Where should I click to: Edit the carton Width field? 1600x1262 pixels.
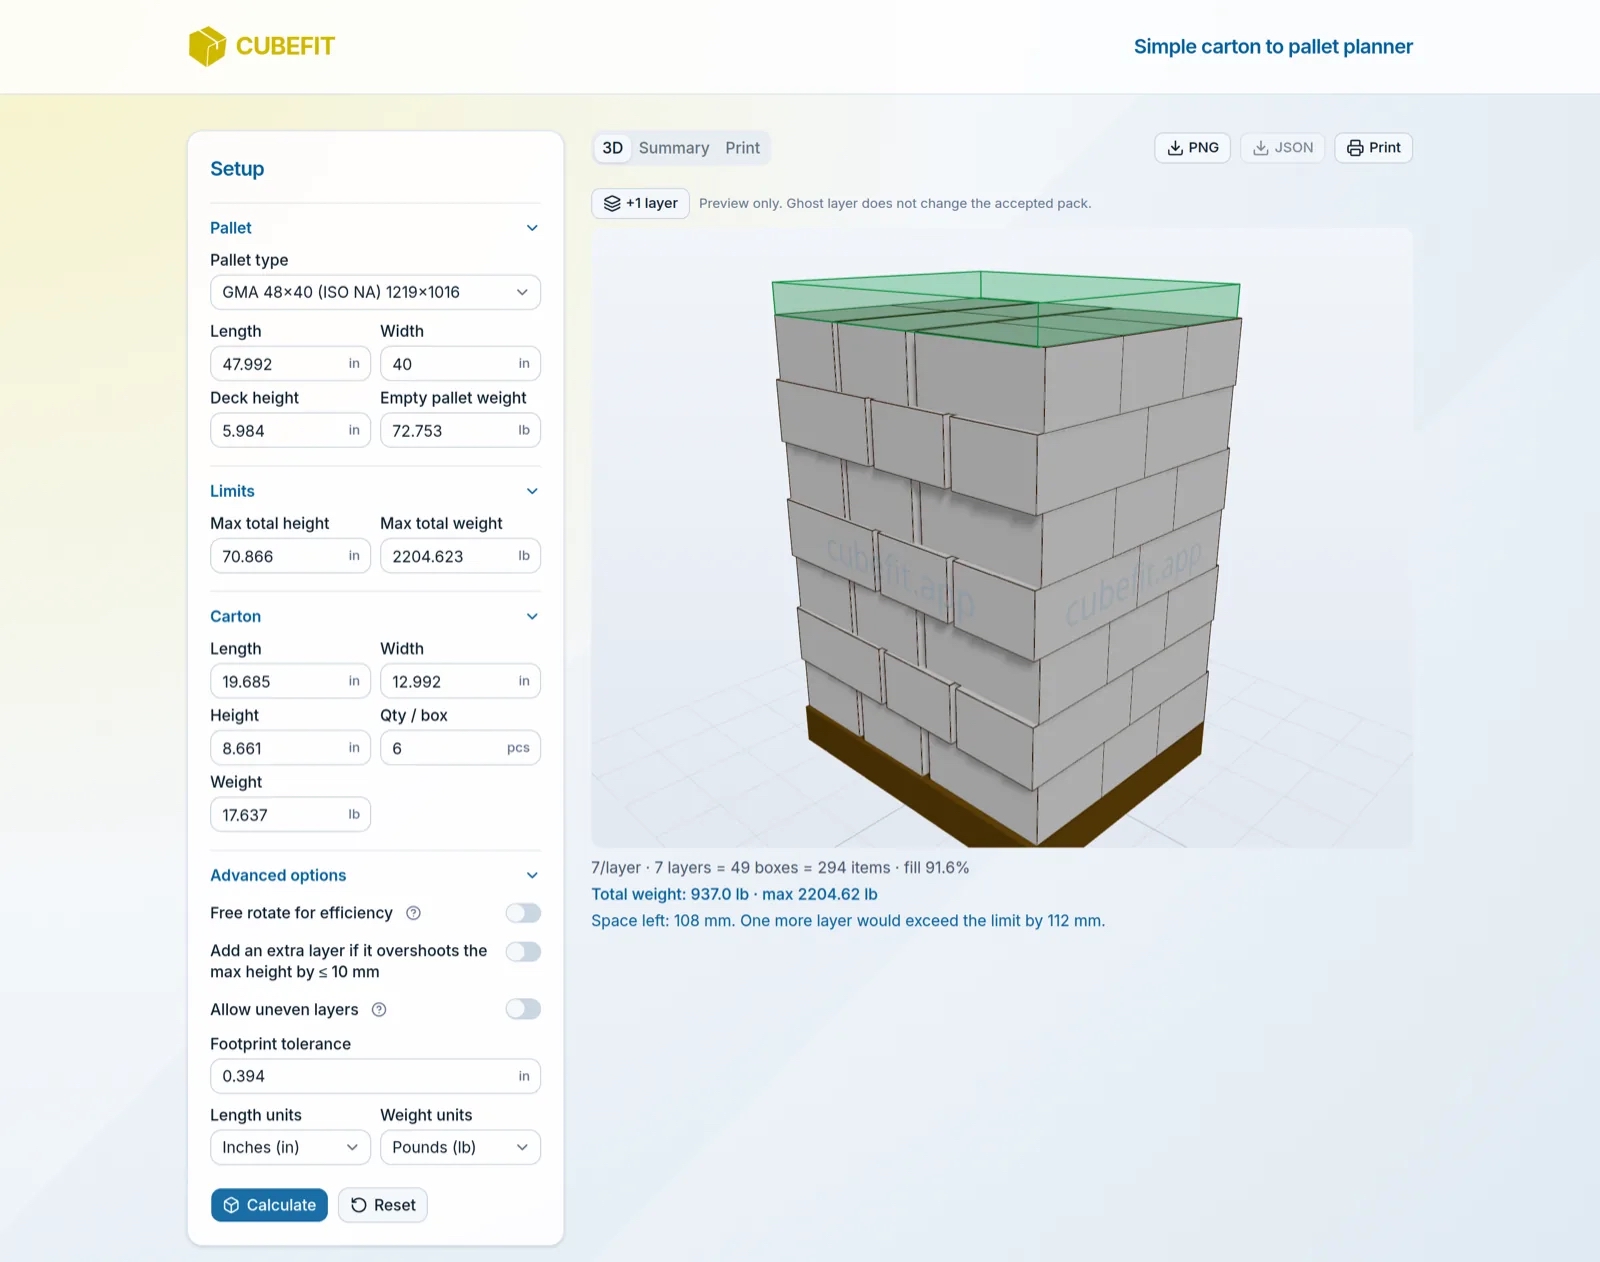pyautogui.click(x=460, y=681)
